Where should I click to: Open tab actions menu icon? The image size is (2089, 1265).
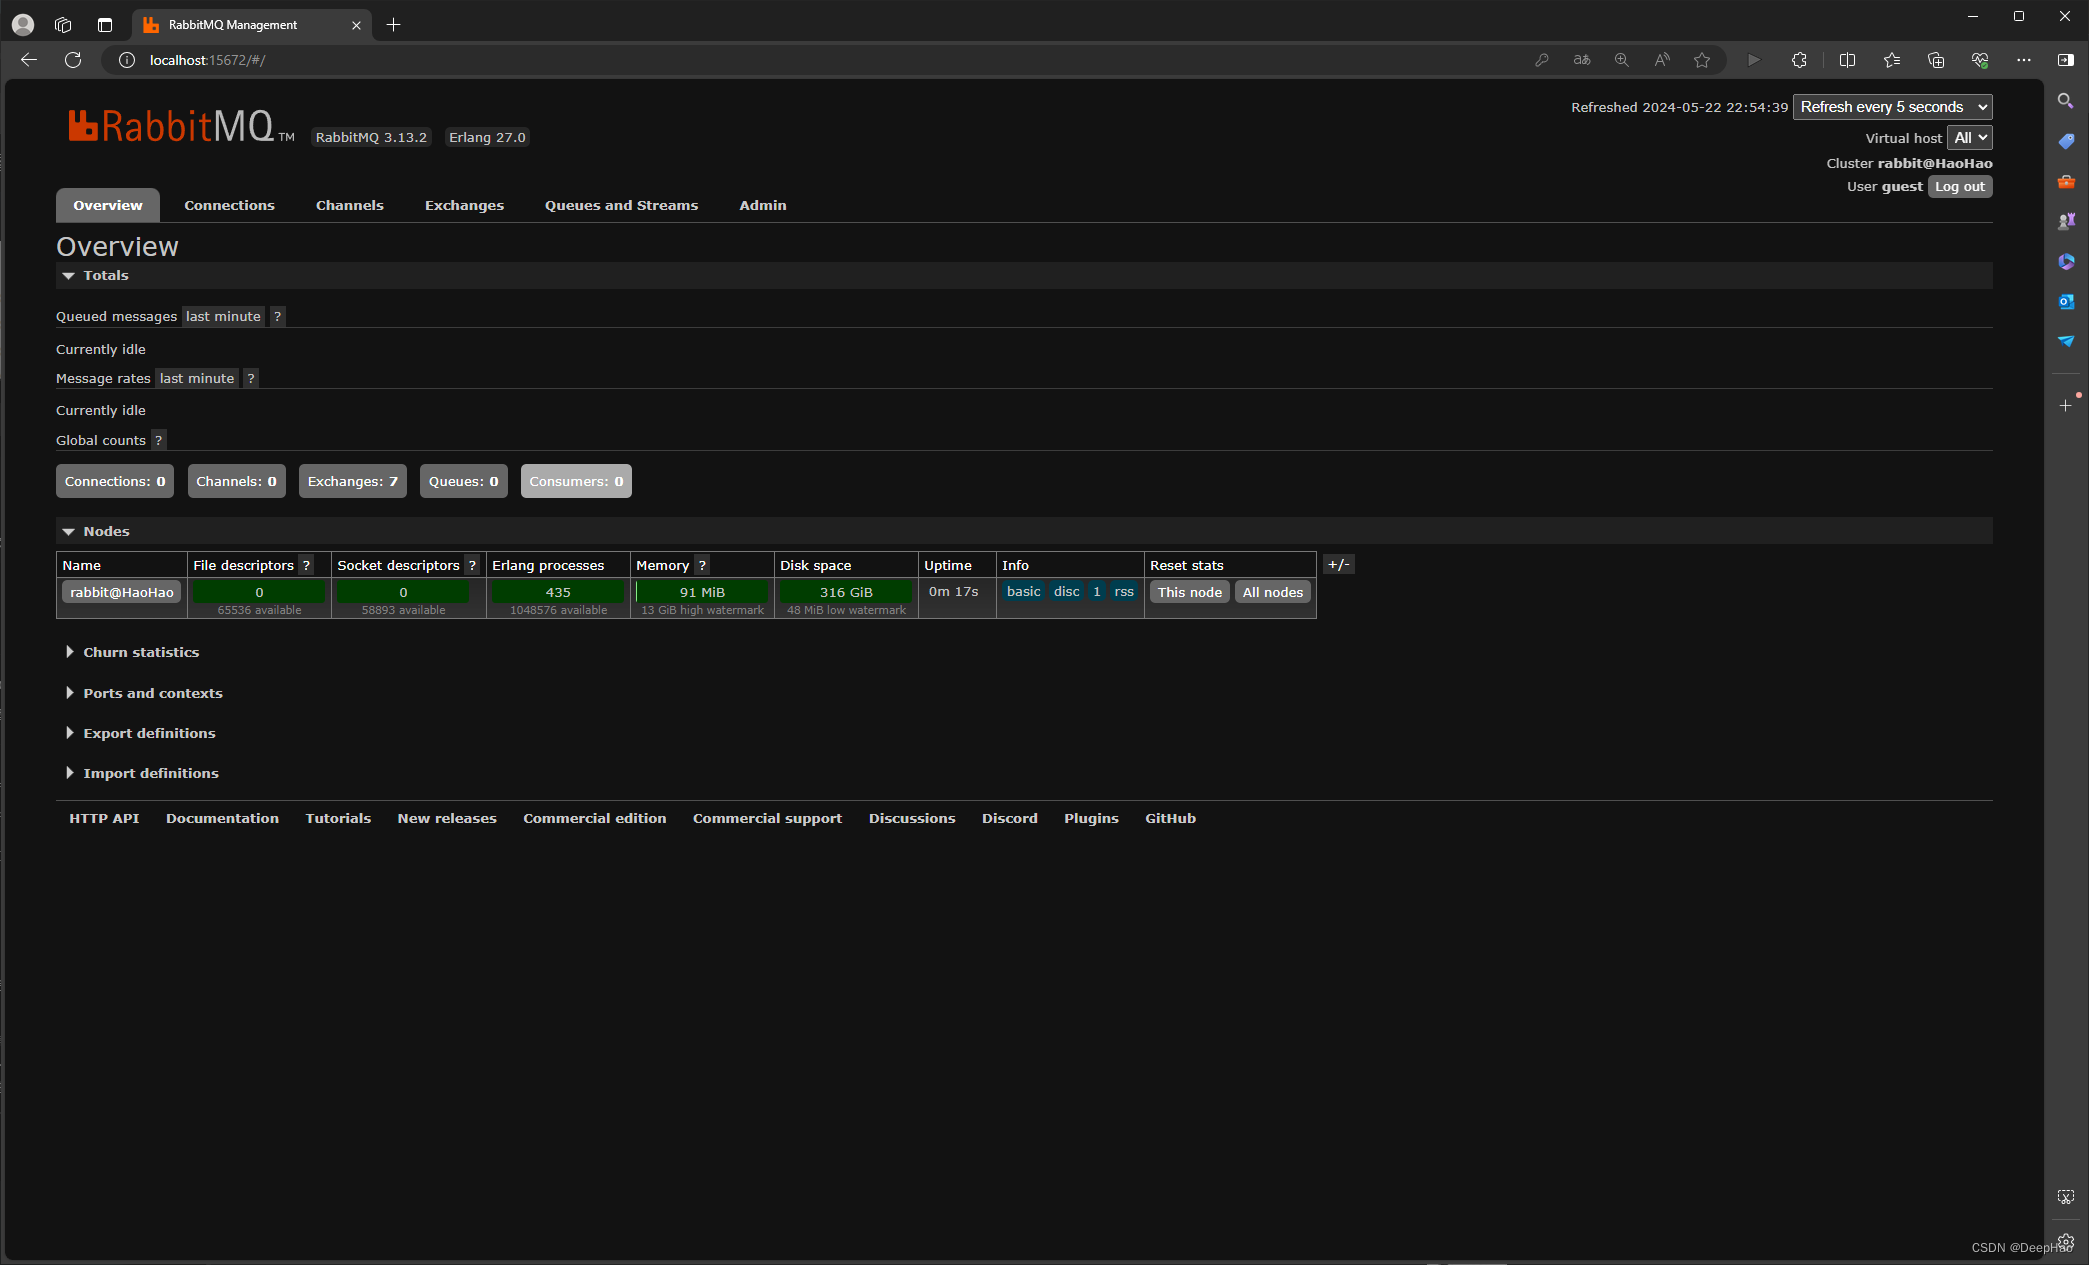click(105, 25)
